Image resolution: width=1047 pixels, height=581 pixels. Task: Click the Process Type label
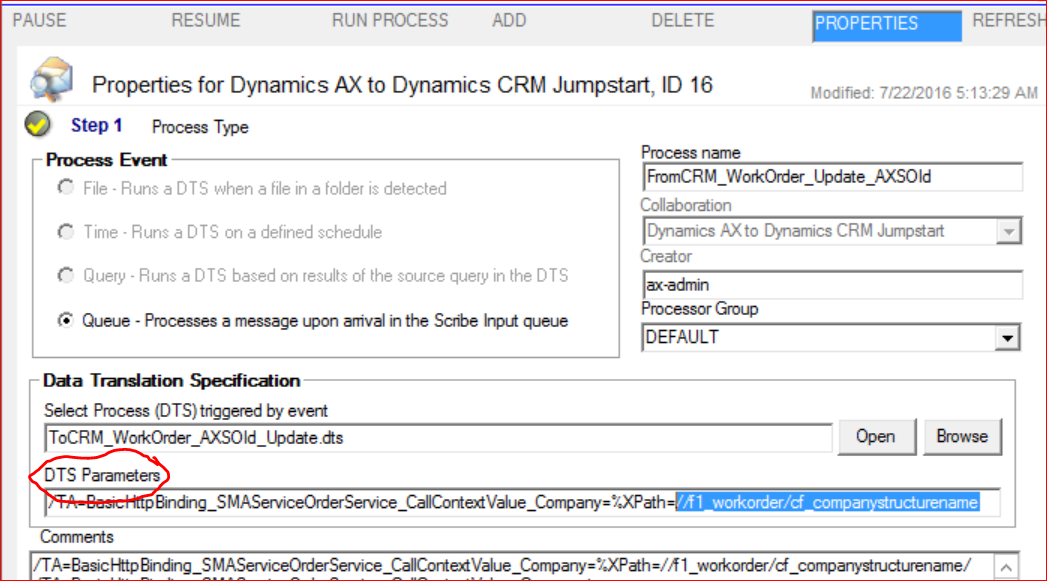(200, 127)
